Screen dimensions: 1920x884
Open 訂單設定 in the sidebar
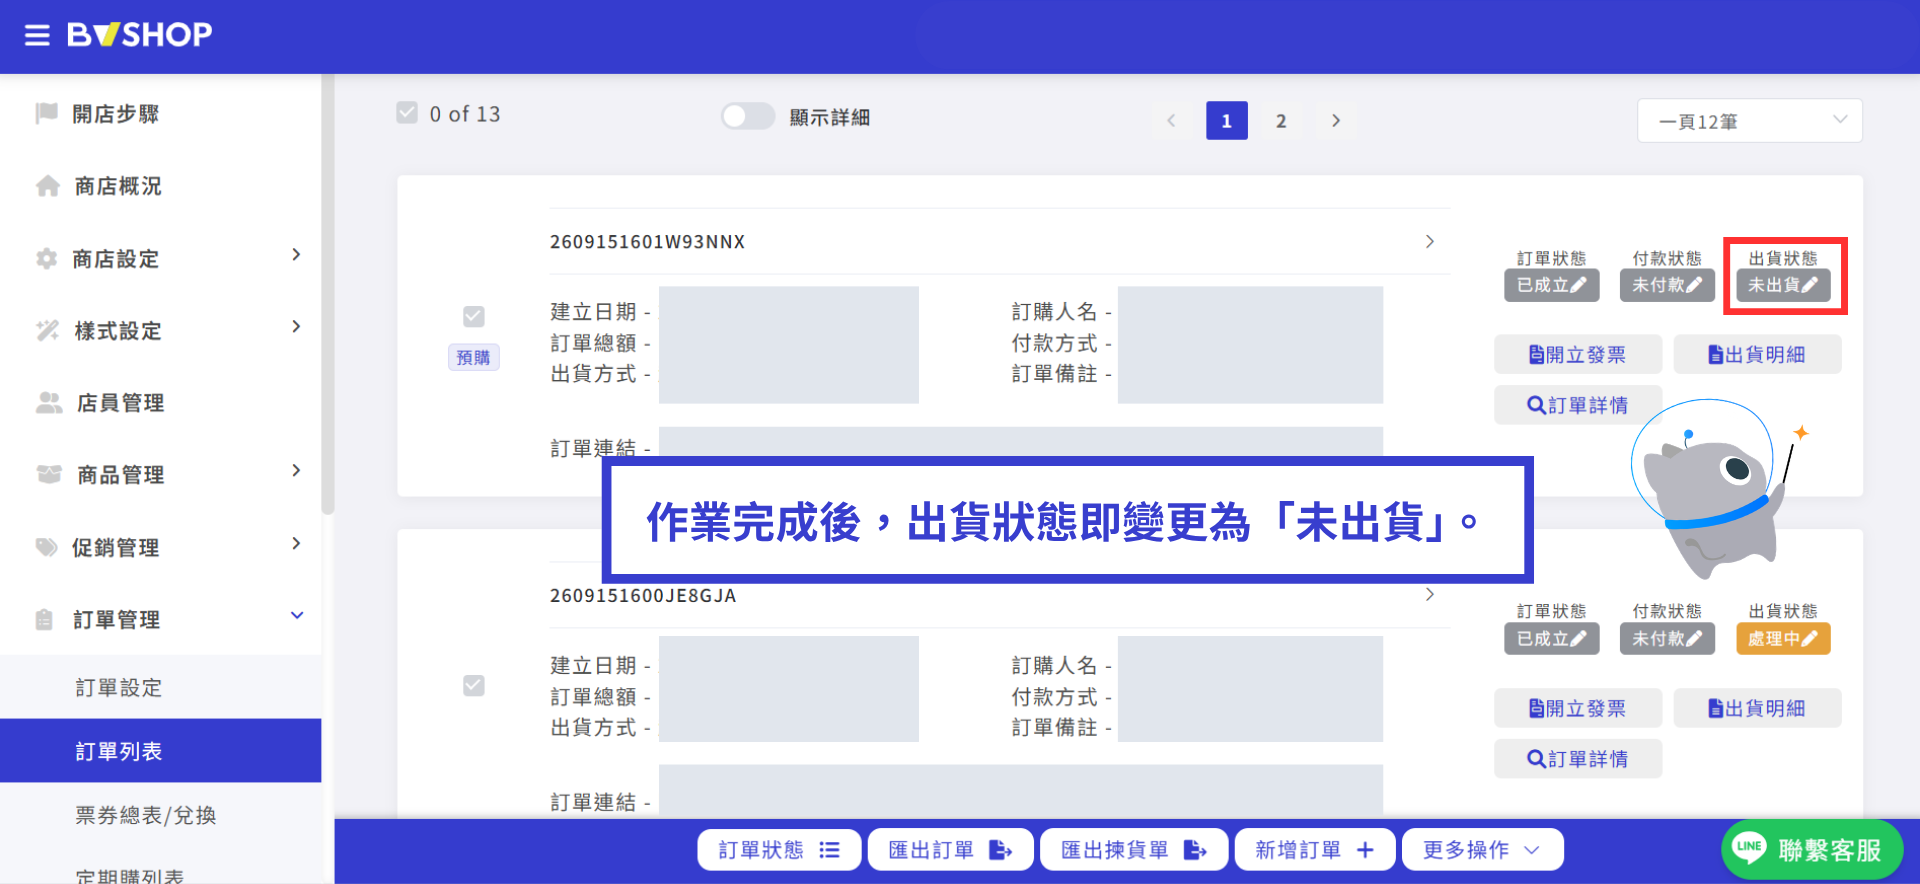coord(119,688)
